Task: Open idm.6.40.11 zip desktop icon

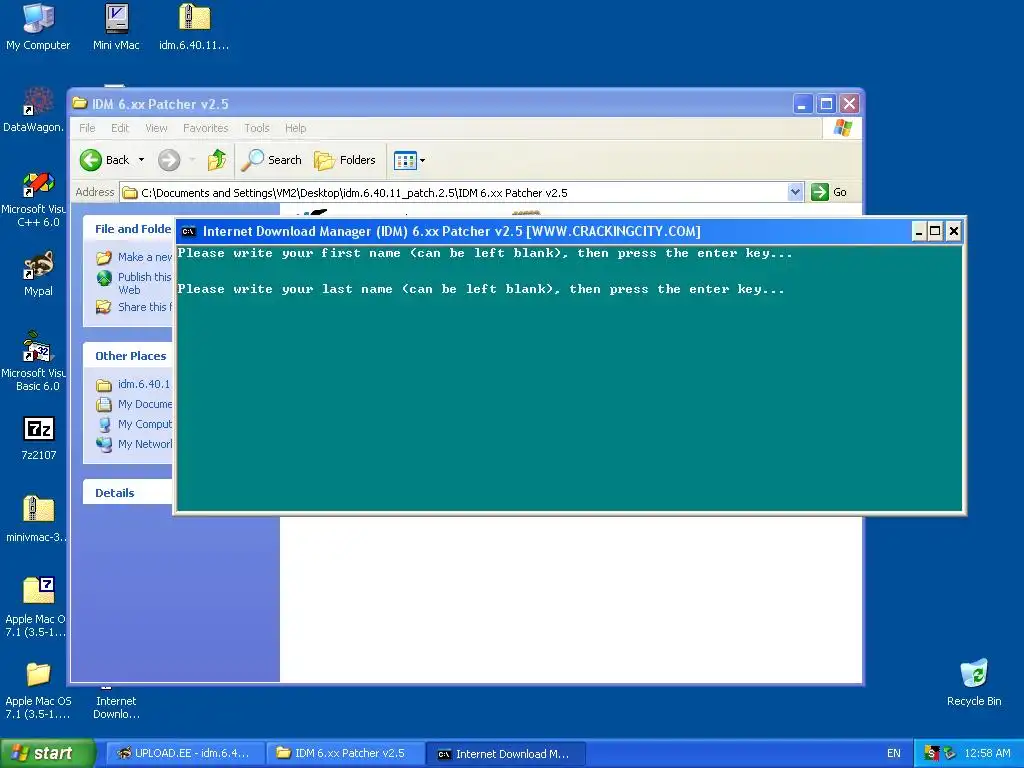Action: (x=194, y=27)
